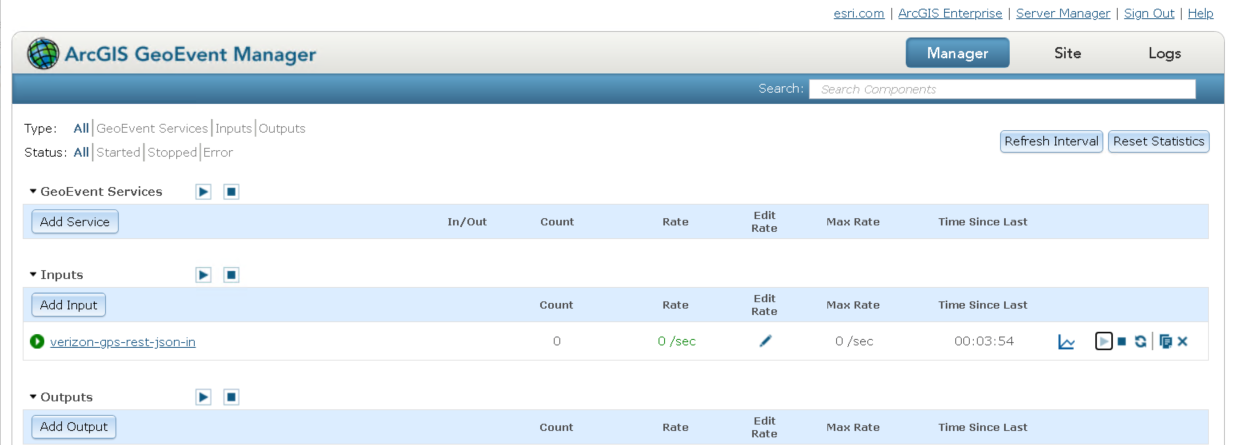
Task: Start all Outputs using play icon
Action: point(204,397)
